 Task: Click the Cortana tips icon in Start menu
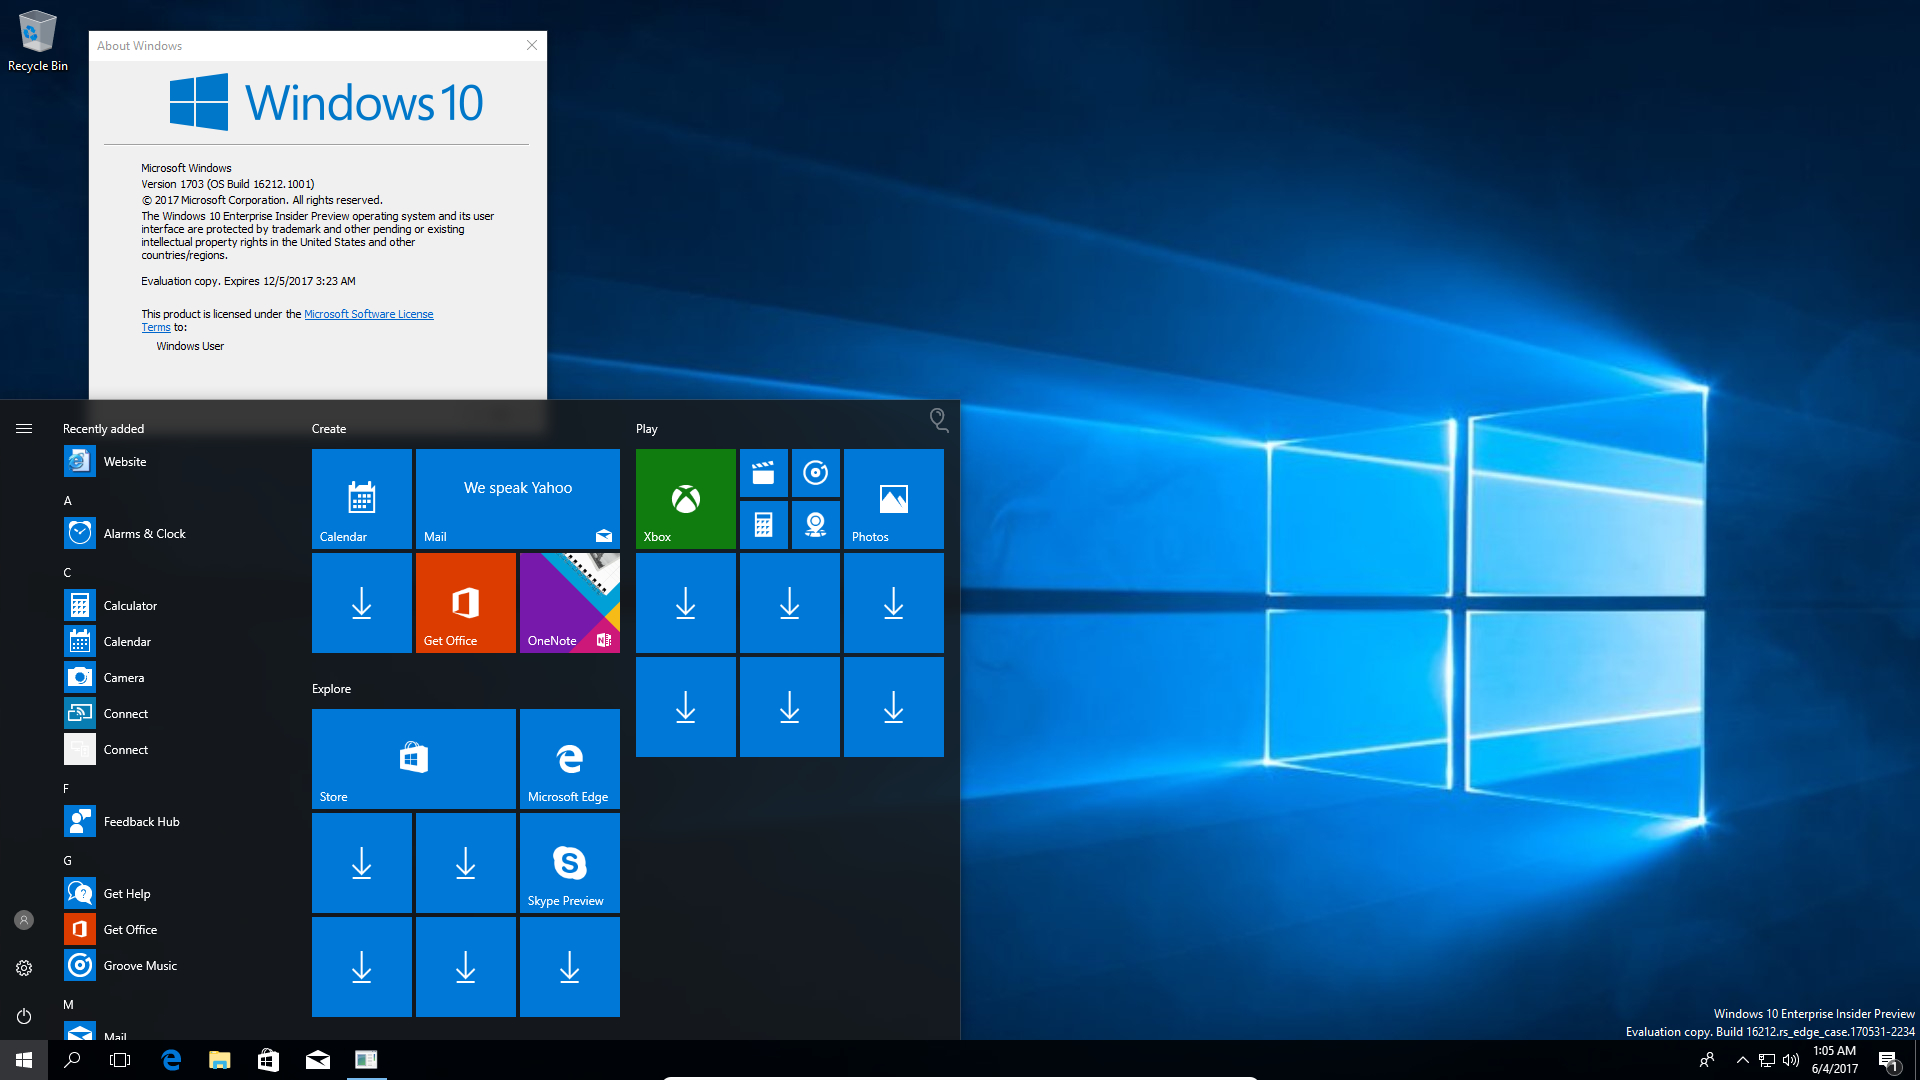[938, 420]
